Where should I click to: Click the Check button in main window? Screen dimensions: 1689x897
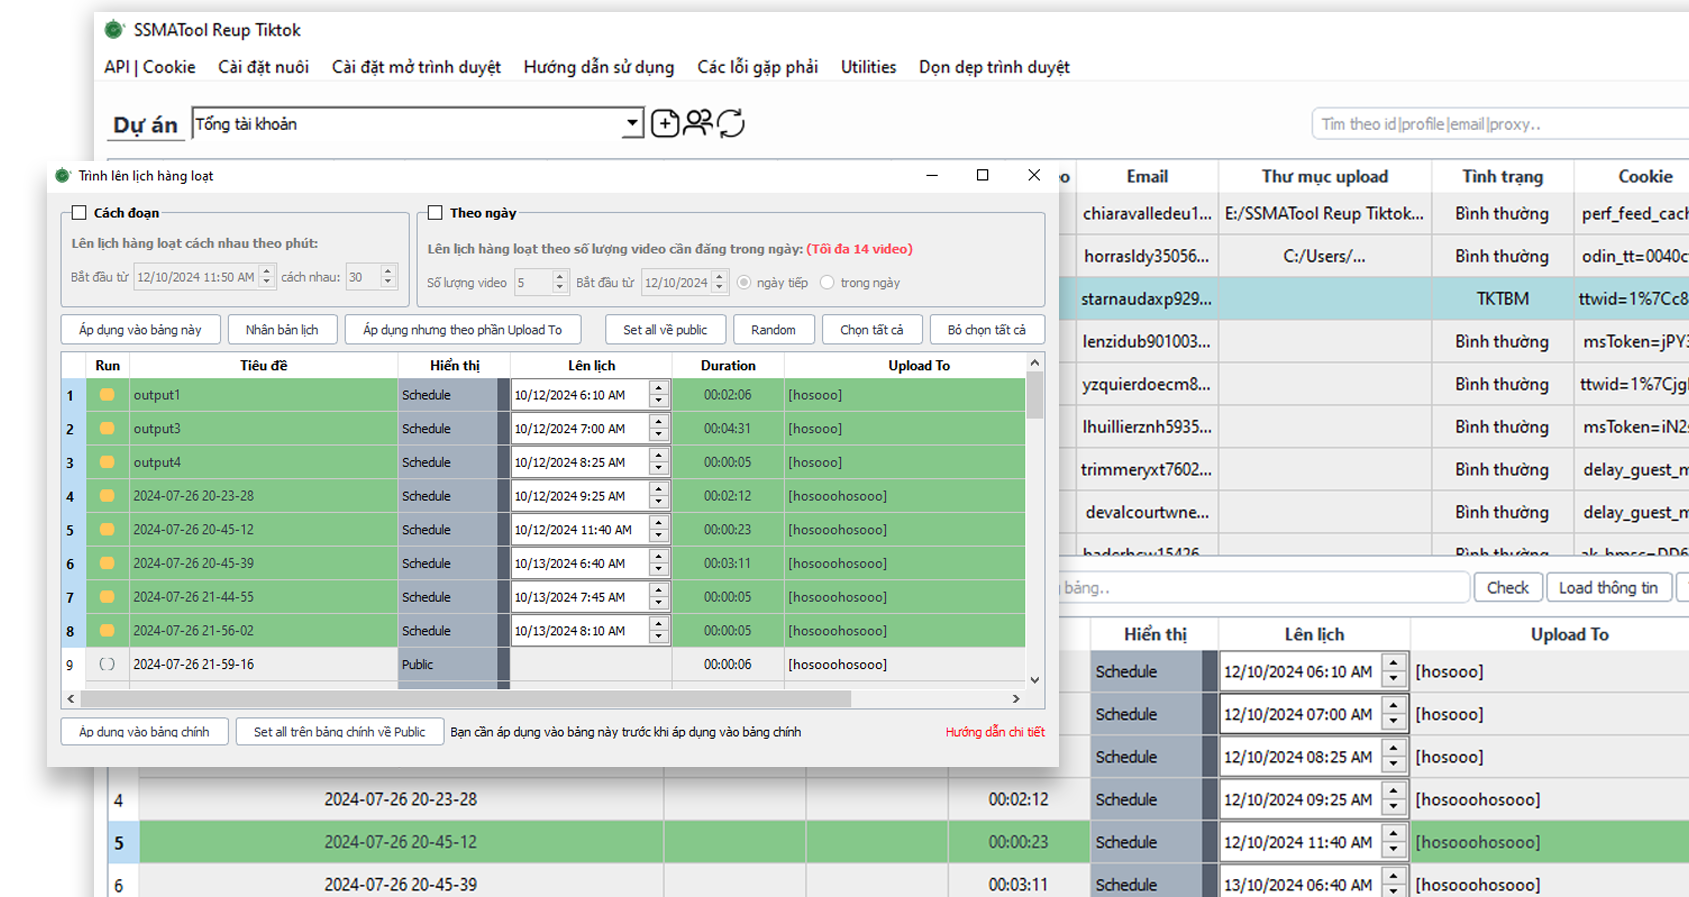click(1507, 588)
